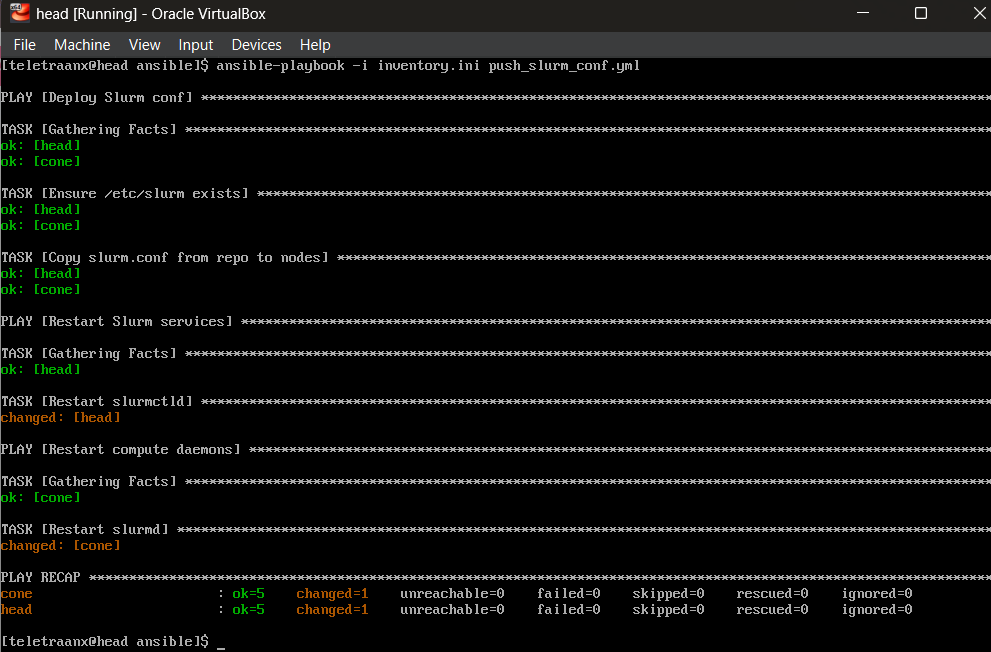Viewport: 991px width, 652px height.
Task: Click the TASK [Restart slurmd] line
Action: (85, 530)
